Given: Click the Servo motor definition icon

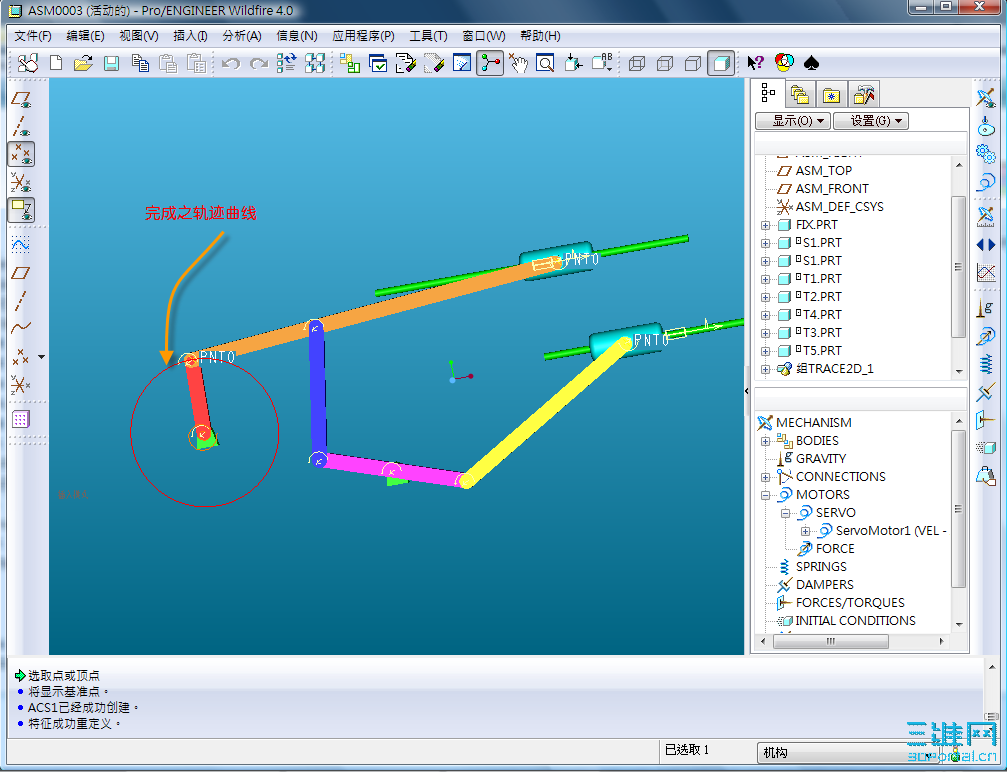Looking at the screenshot, I should (985, 182).
